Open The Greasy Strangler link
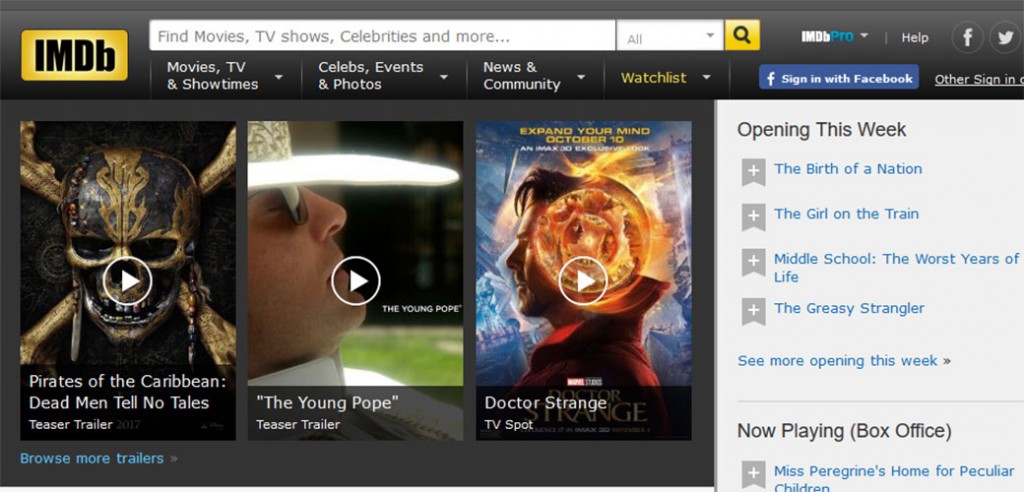 coord(849,308)
